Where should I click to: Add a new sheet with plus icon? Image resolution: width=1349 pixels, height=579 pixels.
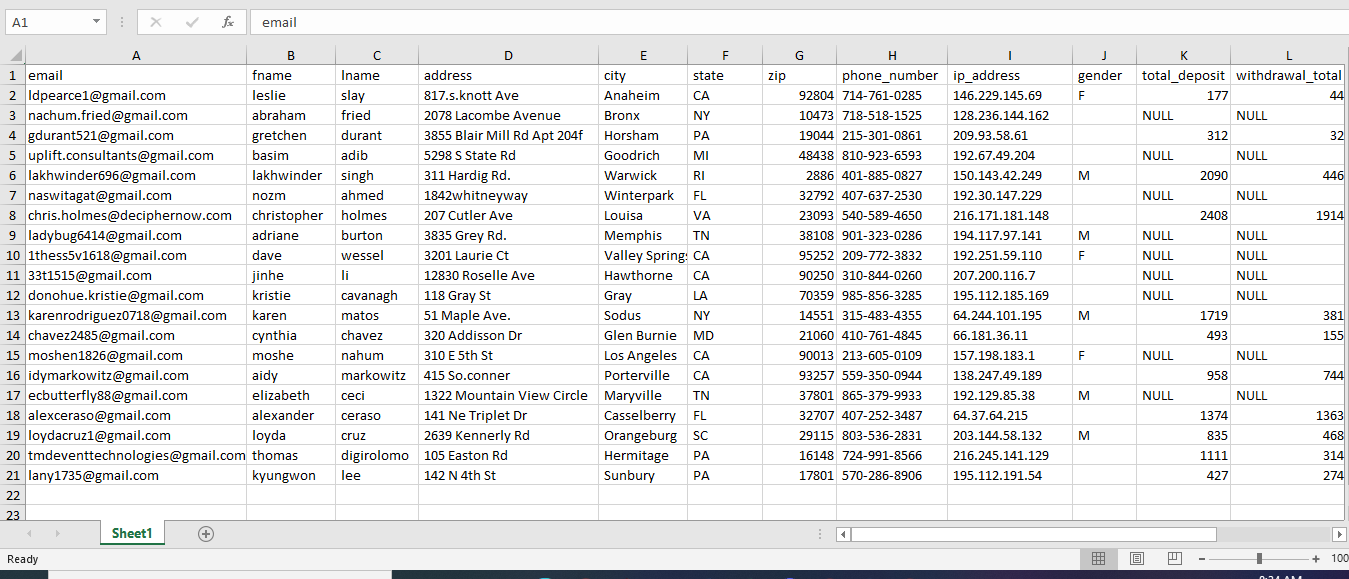(206, 534)
